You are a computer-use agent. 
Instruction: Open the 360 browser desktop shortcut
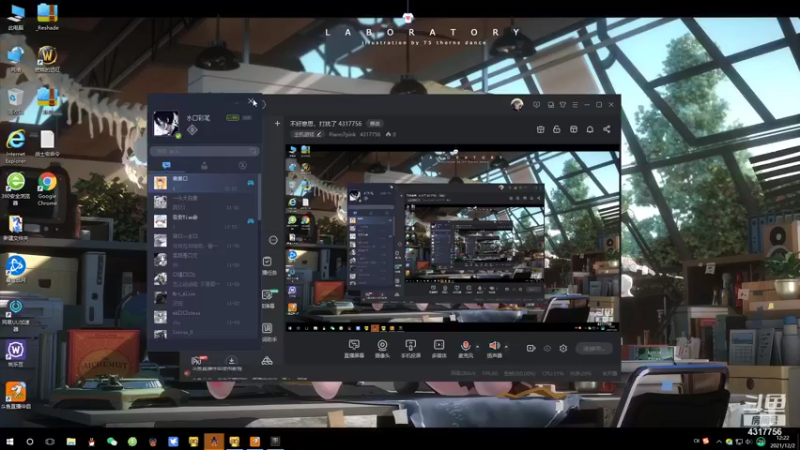point(16,189)
